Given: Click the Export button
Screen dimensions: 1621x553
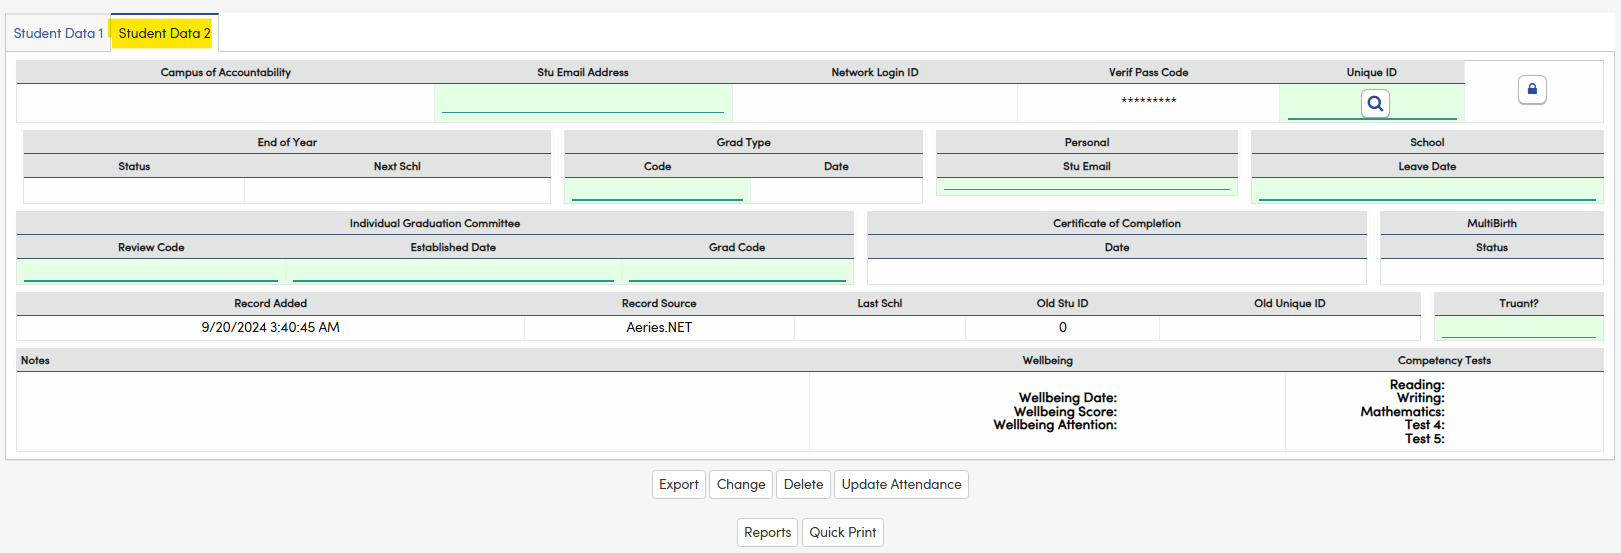Looking at the screenshot, I should point(679,484).
